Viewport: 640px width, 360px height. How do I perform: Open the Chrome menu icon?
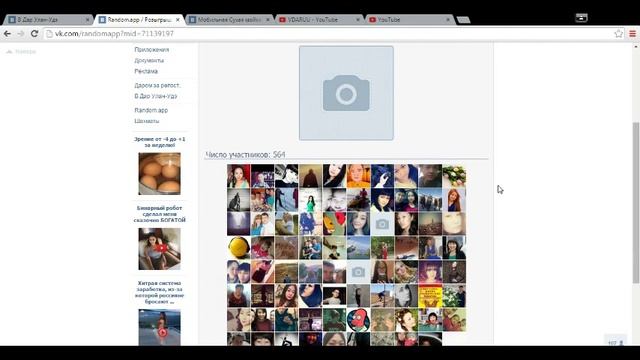632,33
